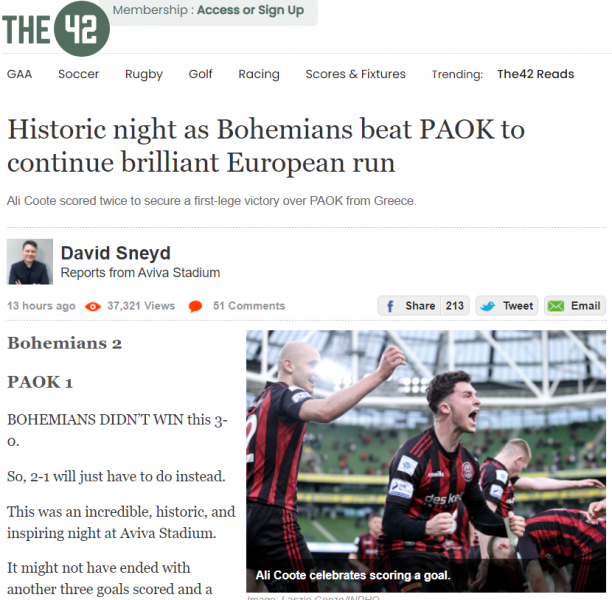The height and width of the screenshot is (600, 612).
Task: Open the Soccer section
Action: (78, 74)
